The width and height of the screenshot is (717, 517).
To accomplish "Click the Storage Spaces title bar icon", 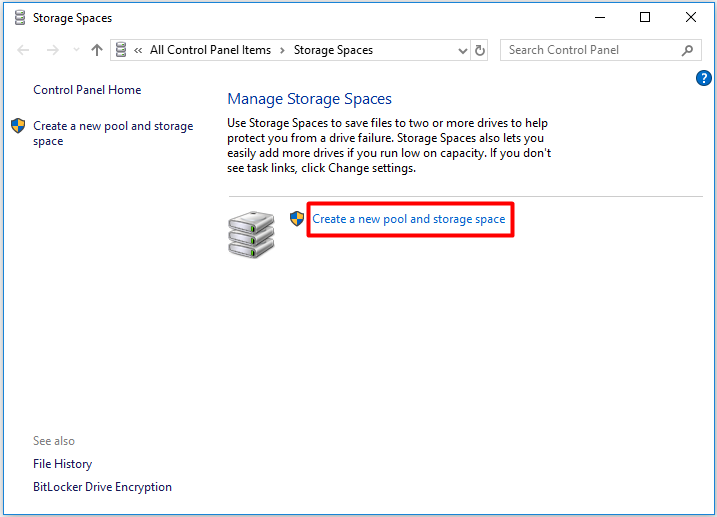I will pyautogui.click(x=20, y=17).
